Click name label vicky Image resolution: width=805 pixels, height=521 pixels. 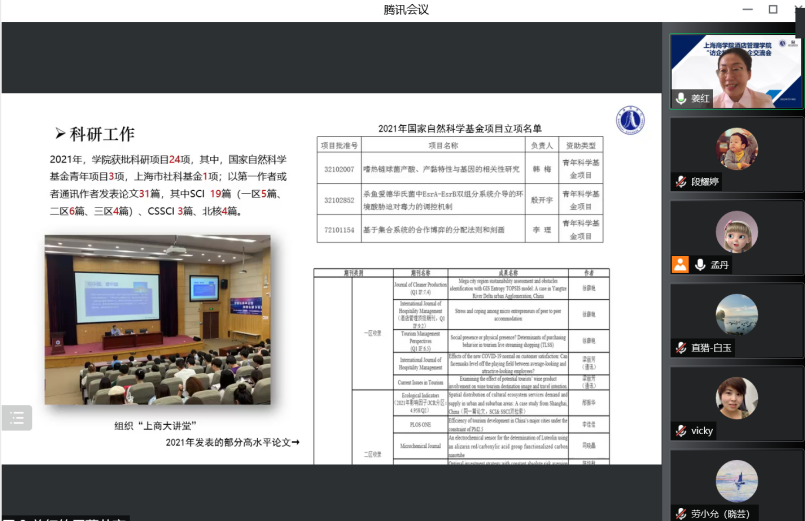click(702, 431)
